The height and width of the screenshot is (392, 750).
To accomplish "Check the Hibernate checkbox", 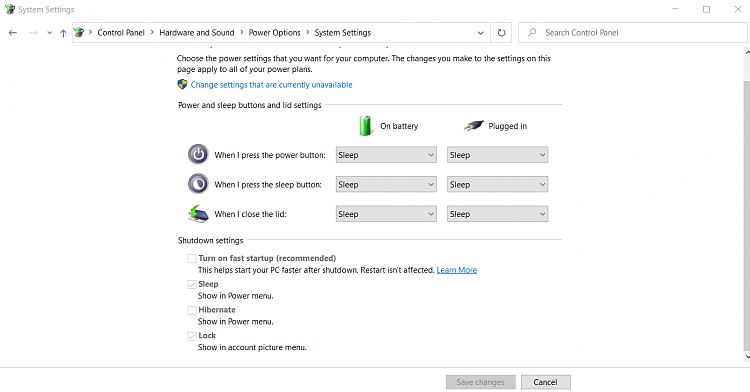I will [x=192, y=310].
